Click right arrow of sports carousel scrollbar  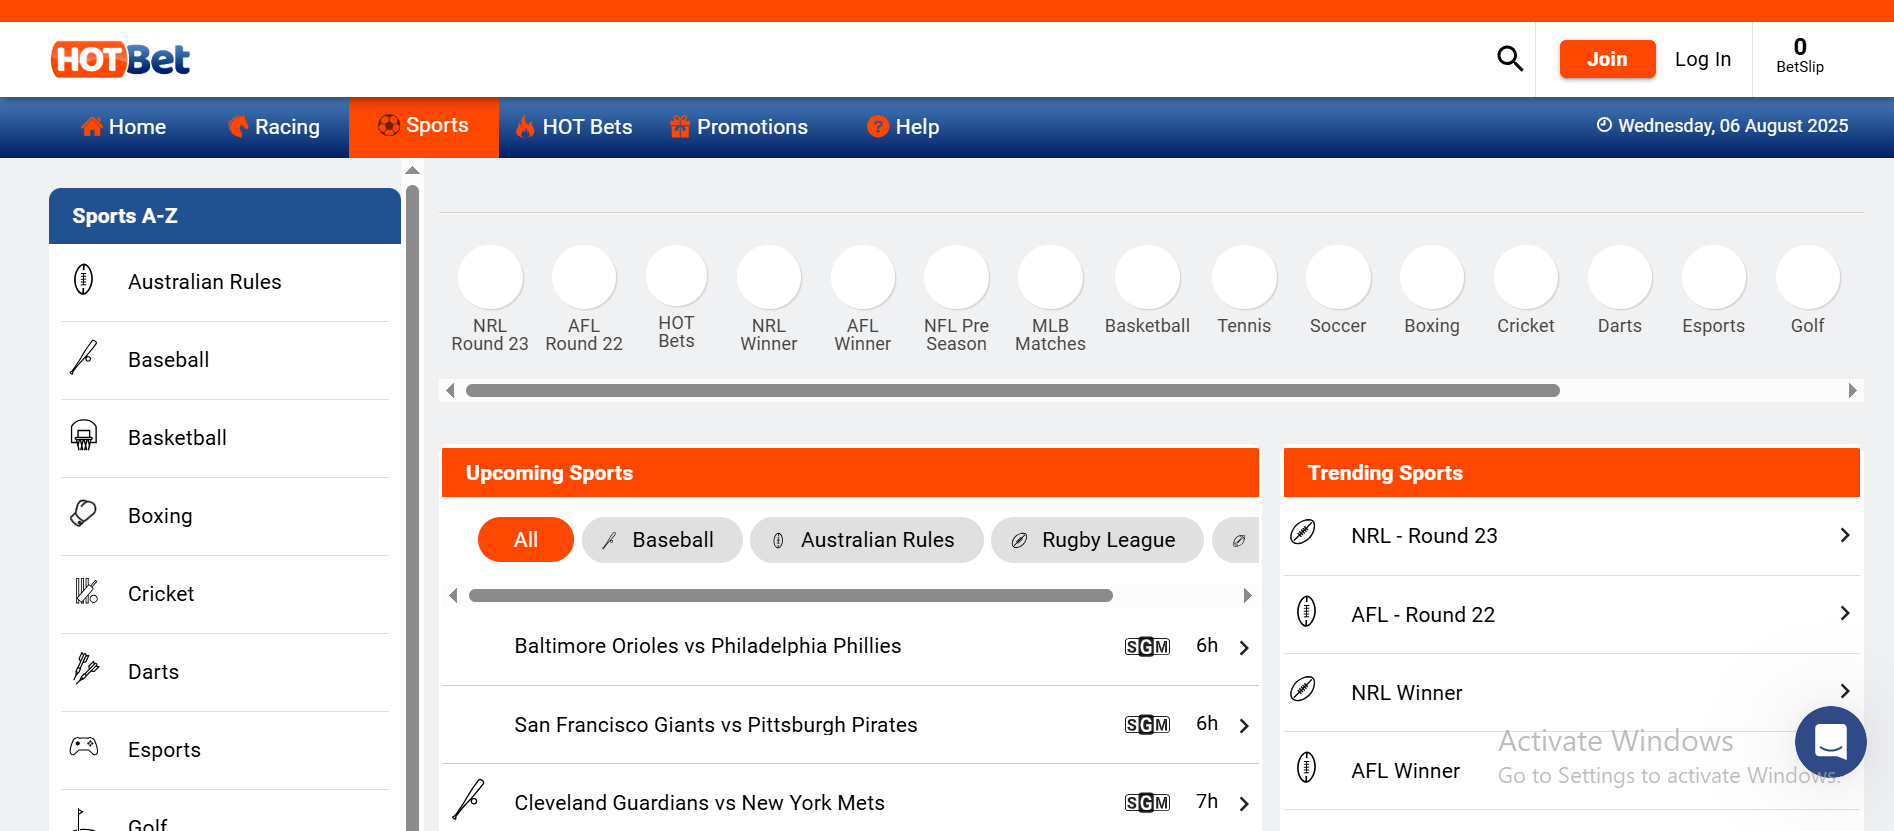tap(1852, 391)
